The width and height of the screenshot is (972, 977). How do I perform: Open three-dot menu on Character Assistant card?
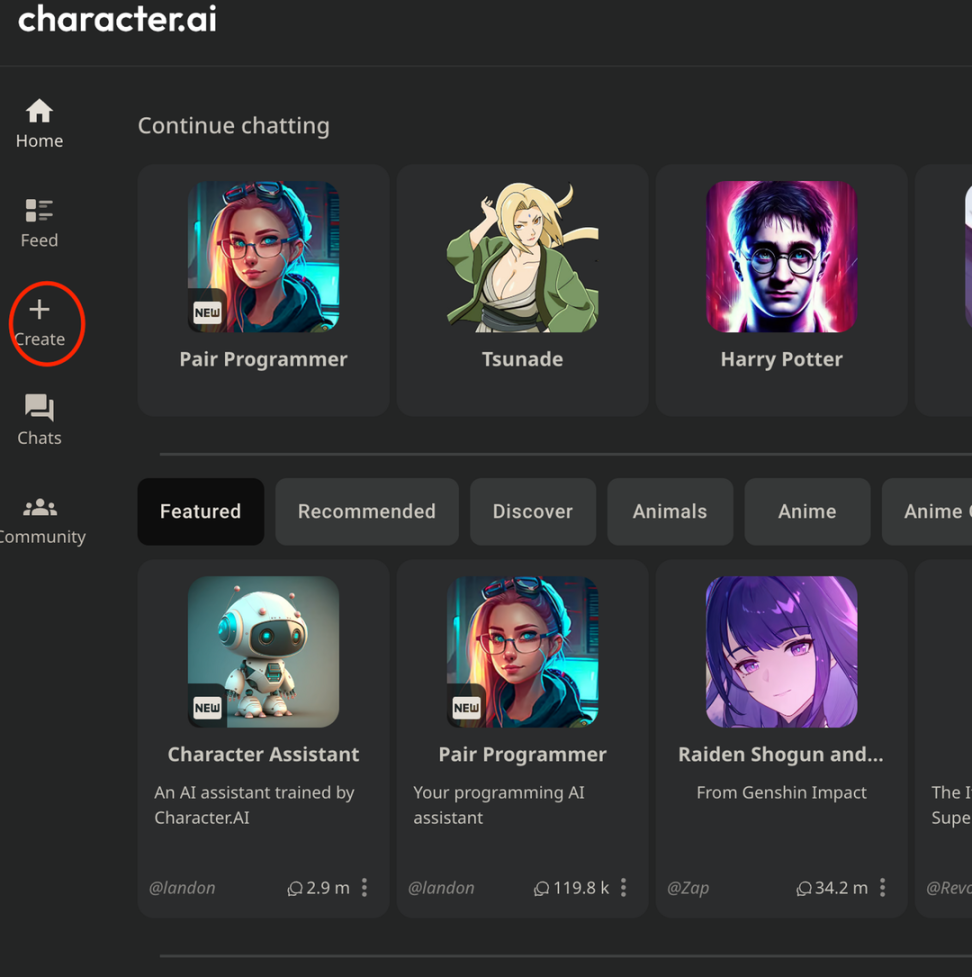coord(364,887)
